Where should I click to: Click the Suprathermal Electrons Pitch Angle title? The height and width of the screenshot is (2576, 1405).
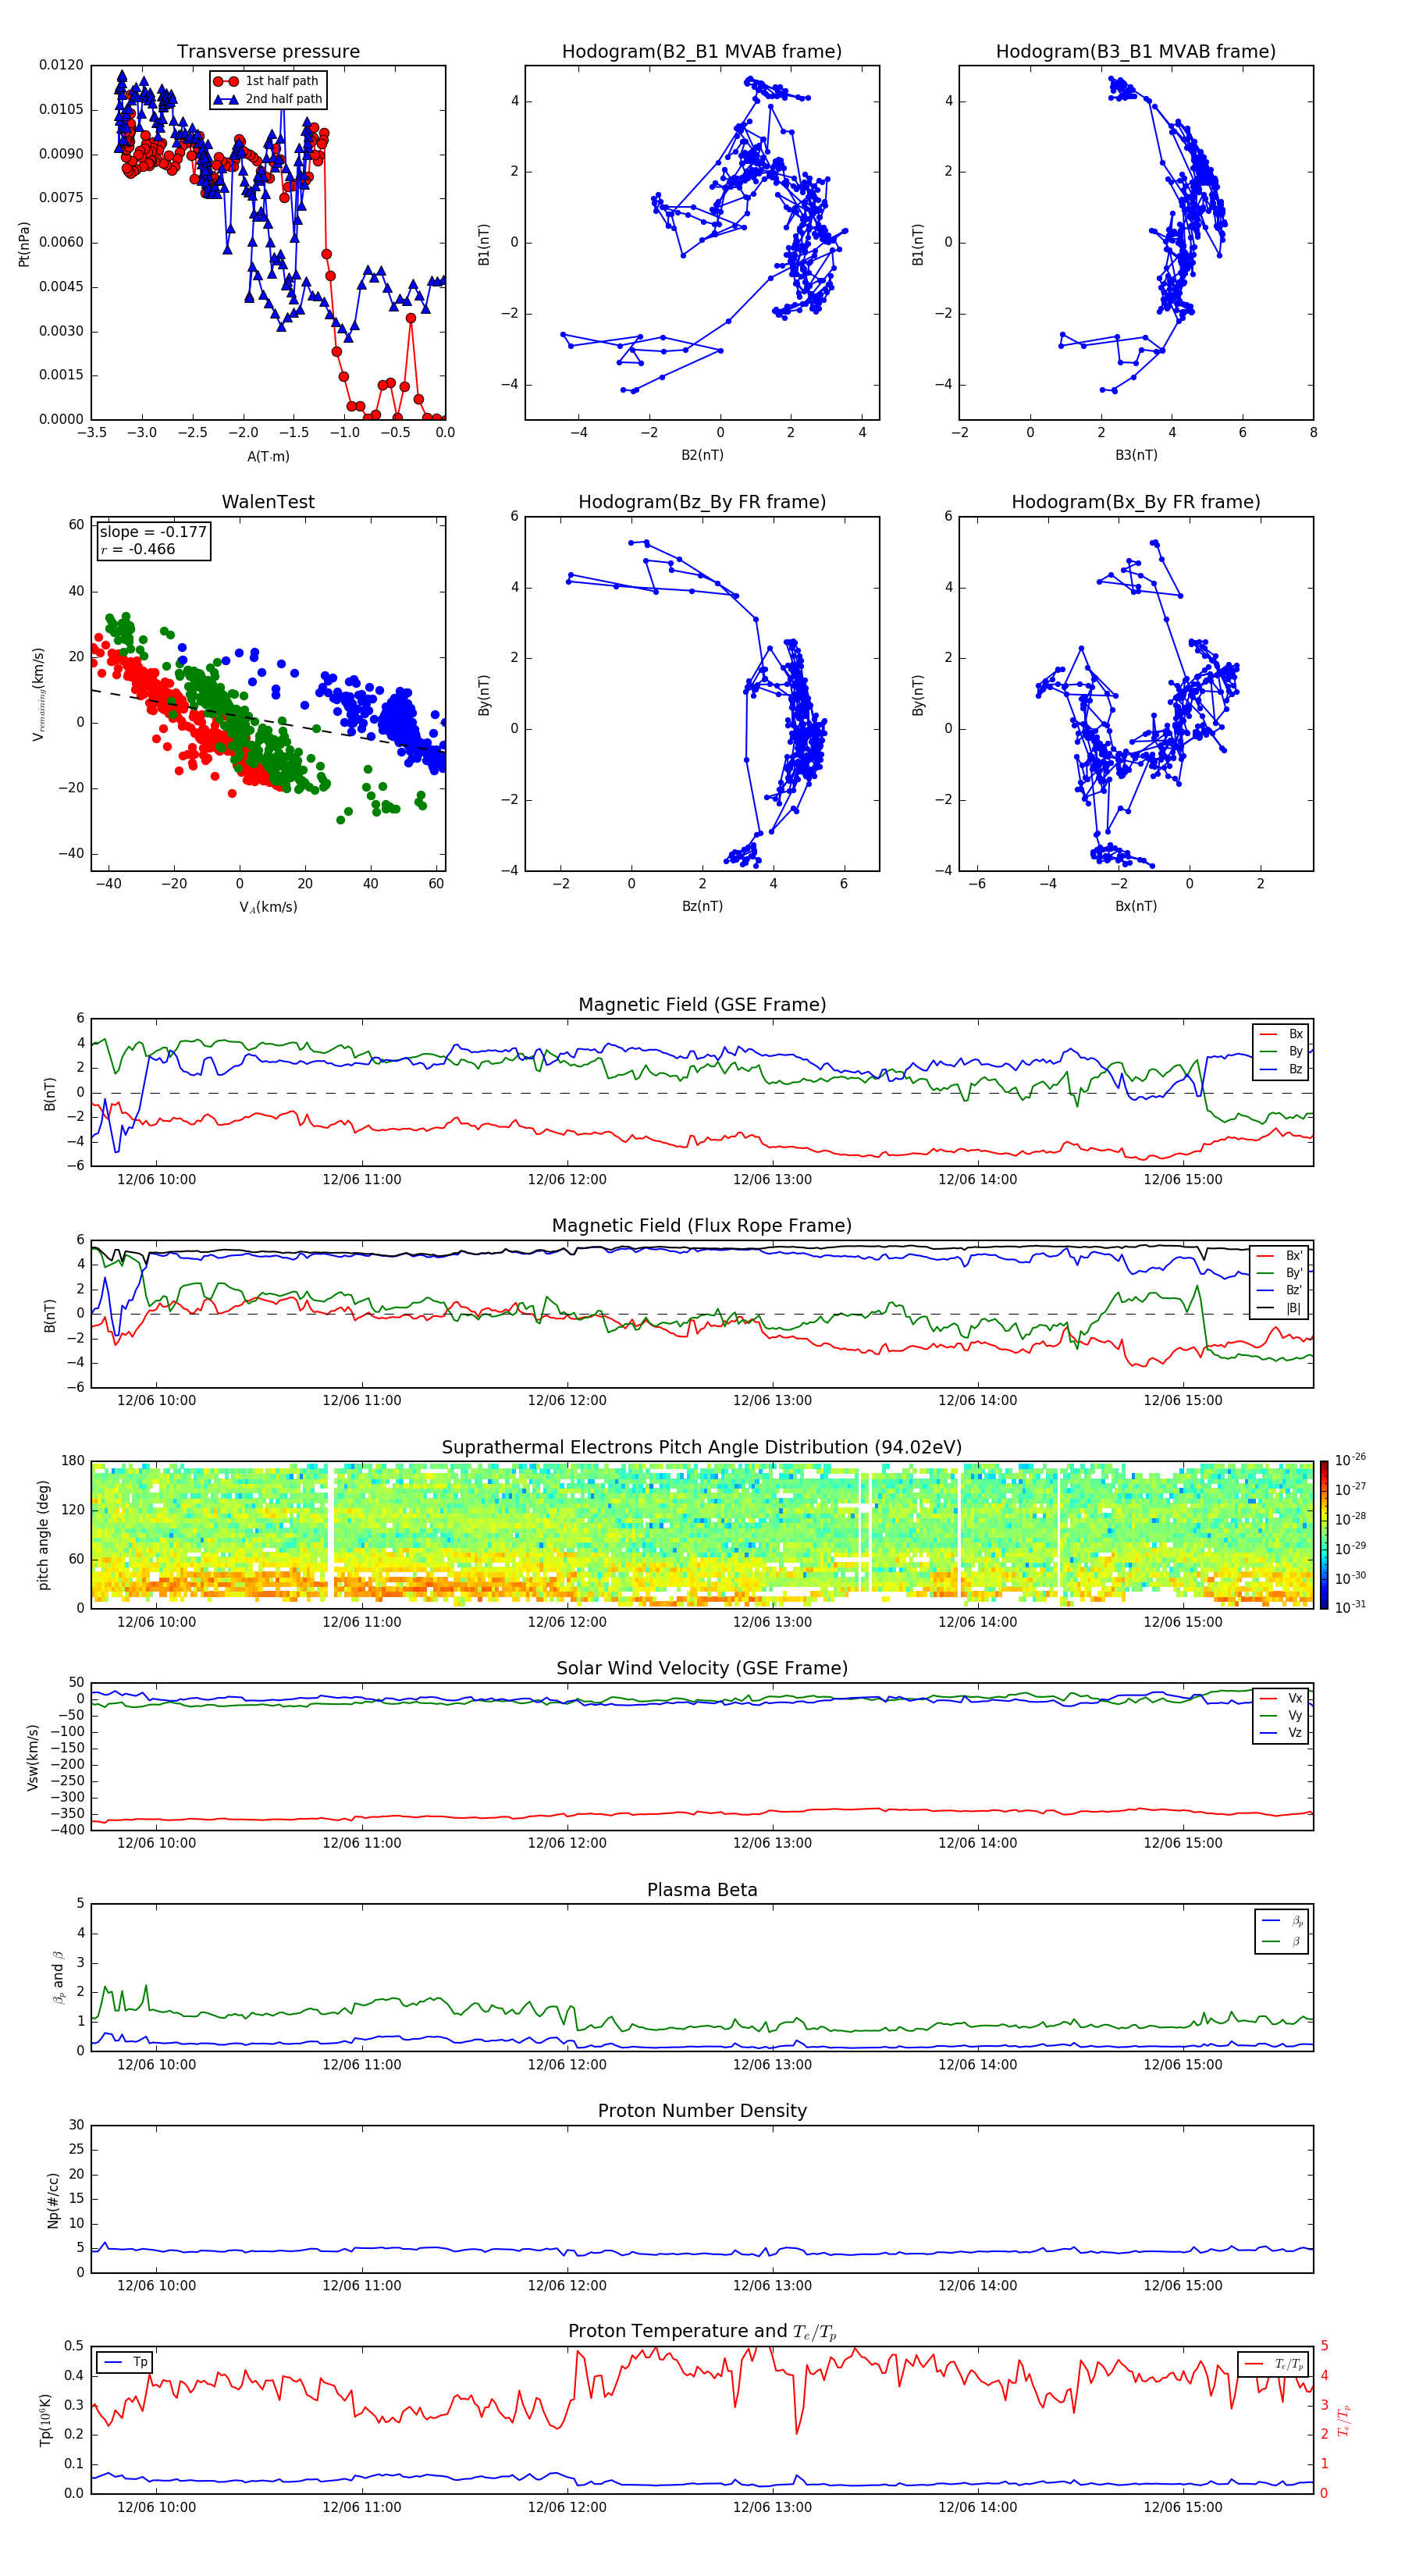point(702,1447)
